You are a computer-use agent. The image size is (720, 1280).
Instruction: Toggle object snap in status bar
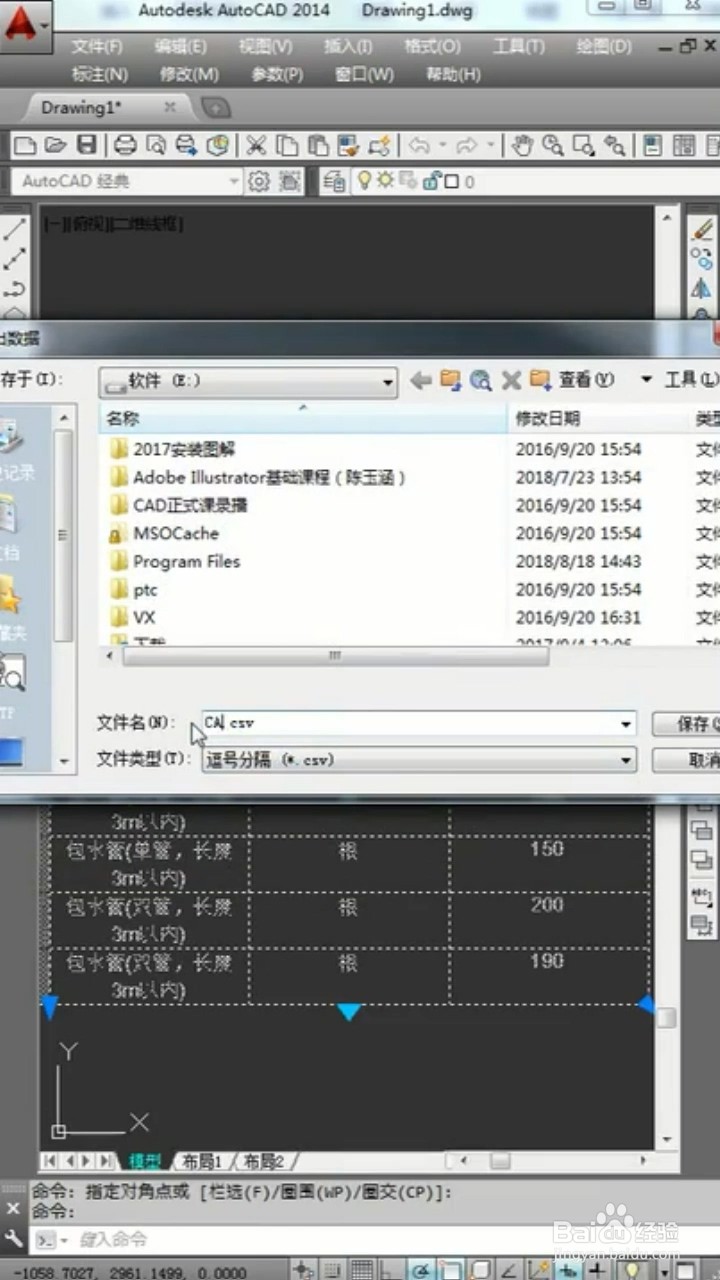click(x=451, y=1269)
